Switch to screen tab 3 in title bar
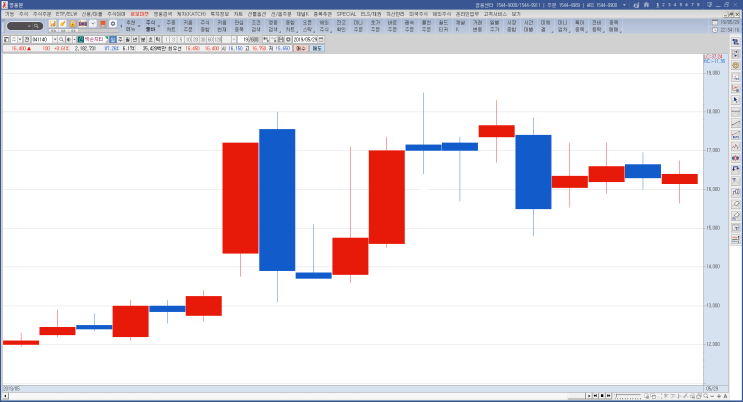Screen dimensions: 743x402 pyautogui.click(x=669, y=5)
